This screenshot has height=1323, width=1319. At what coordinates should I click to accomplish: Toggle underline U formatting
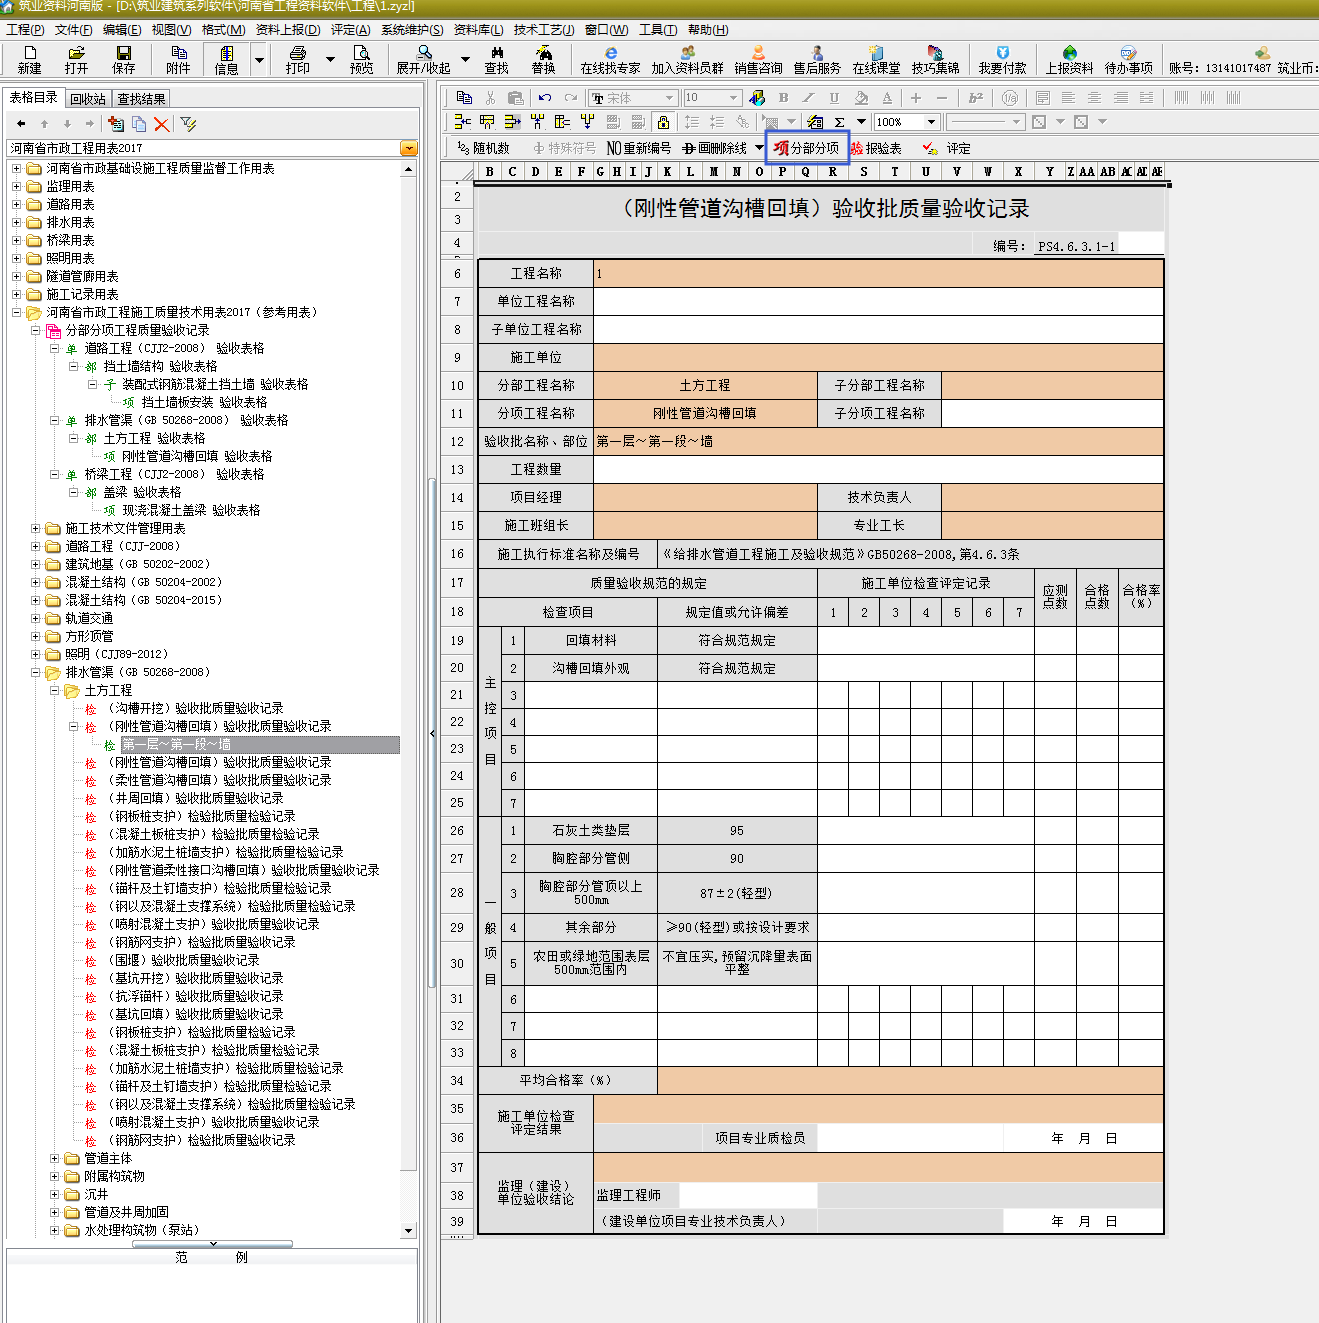(834, 97)
